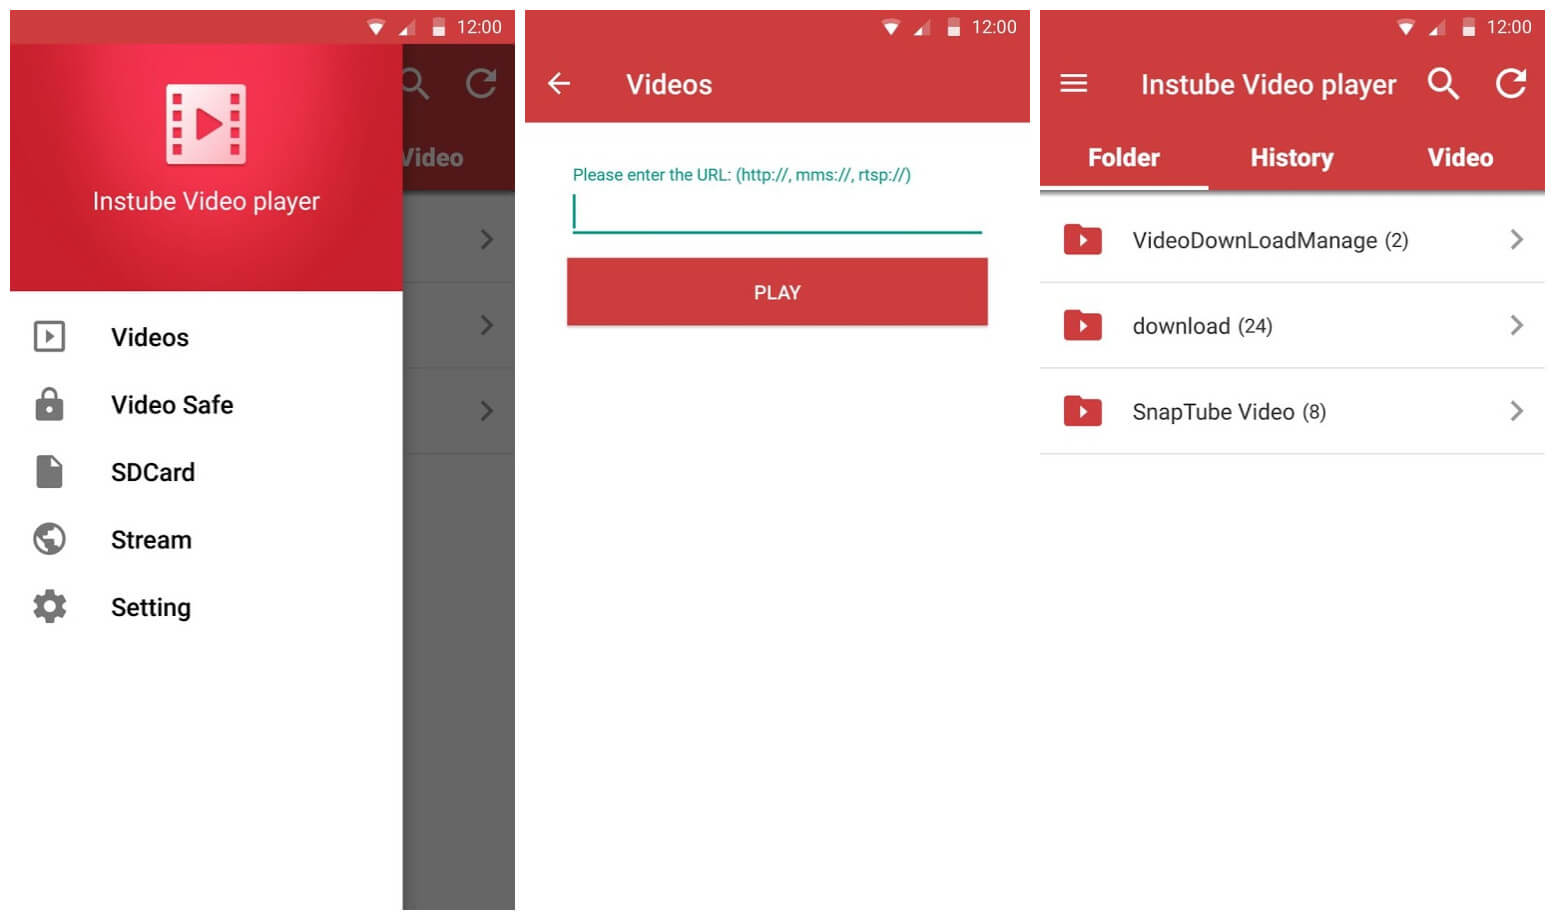Image resolution: width=1555 pixels, height=920 pixels.
Task: Tap dimmed refresh icon behind the drawer
Action: click(x=481, y=84)
